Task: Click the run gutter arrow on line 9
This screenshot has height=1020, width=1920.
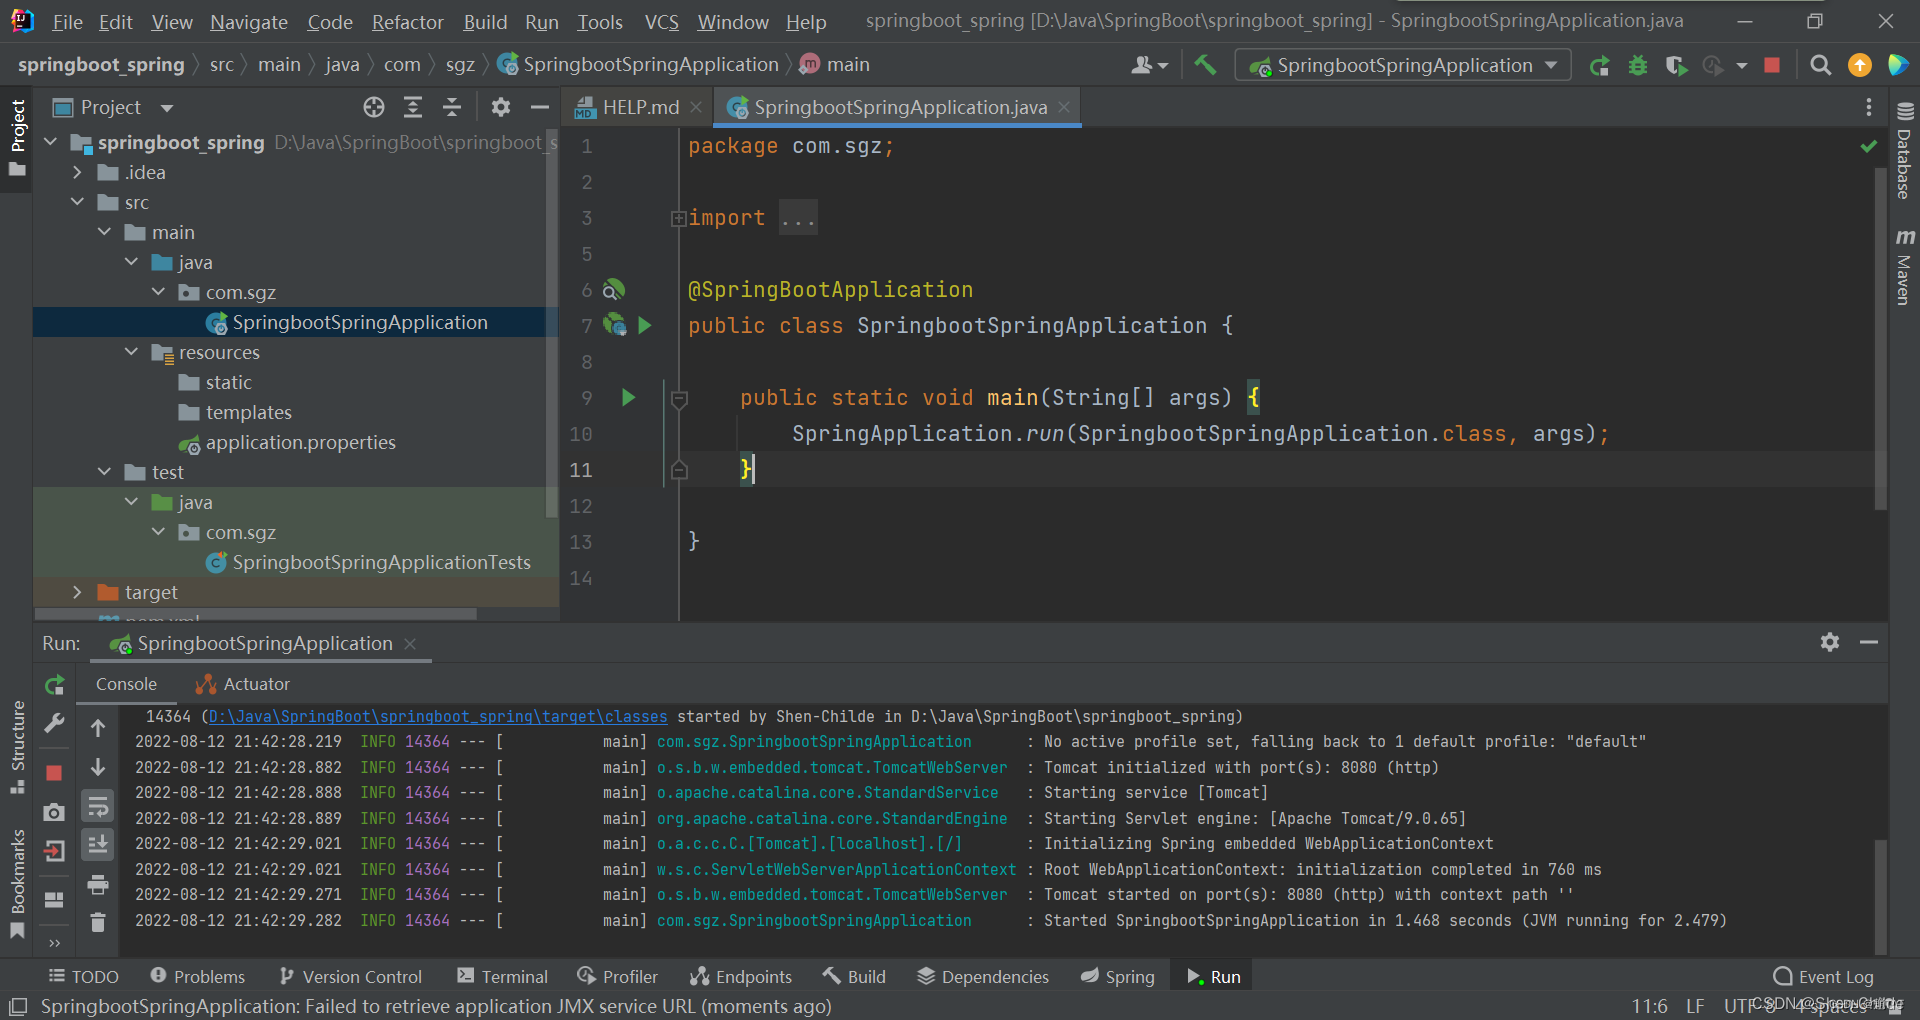Action: tap(628, 397)
